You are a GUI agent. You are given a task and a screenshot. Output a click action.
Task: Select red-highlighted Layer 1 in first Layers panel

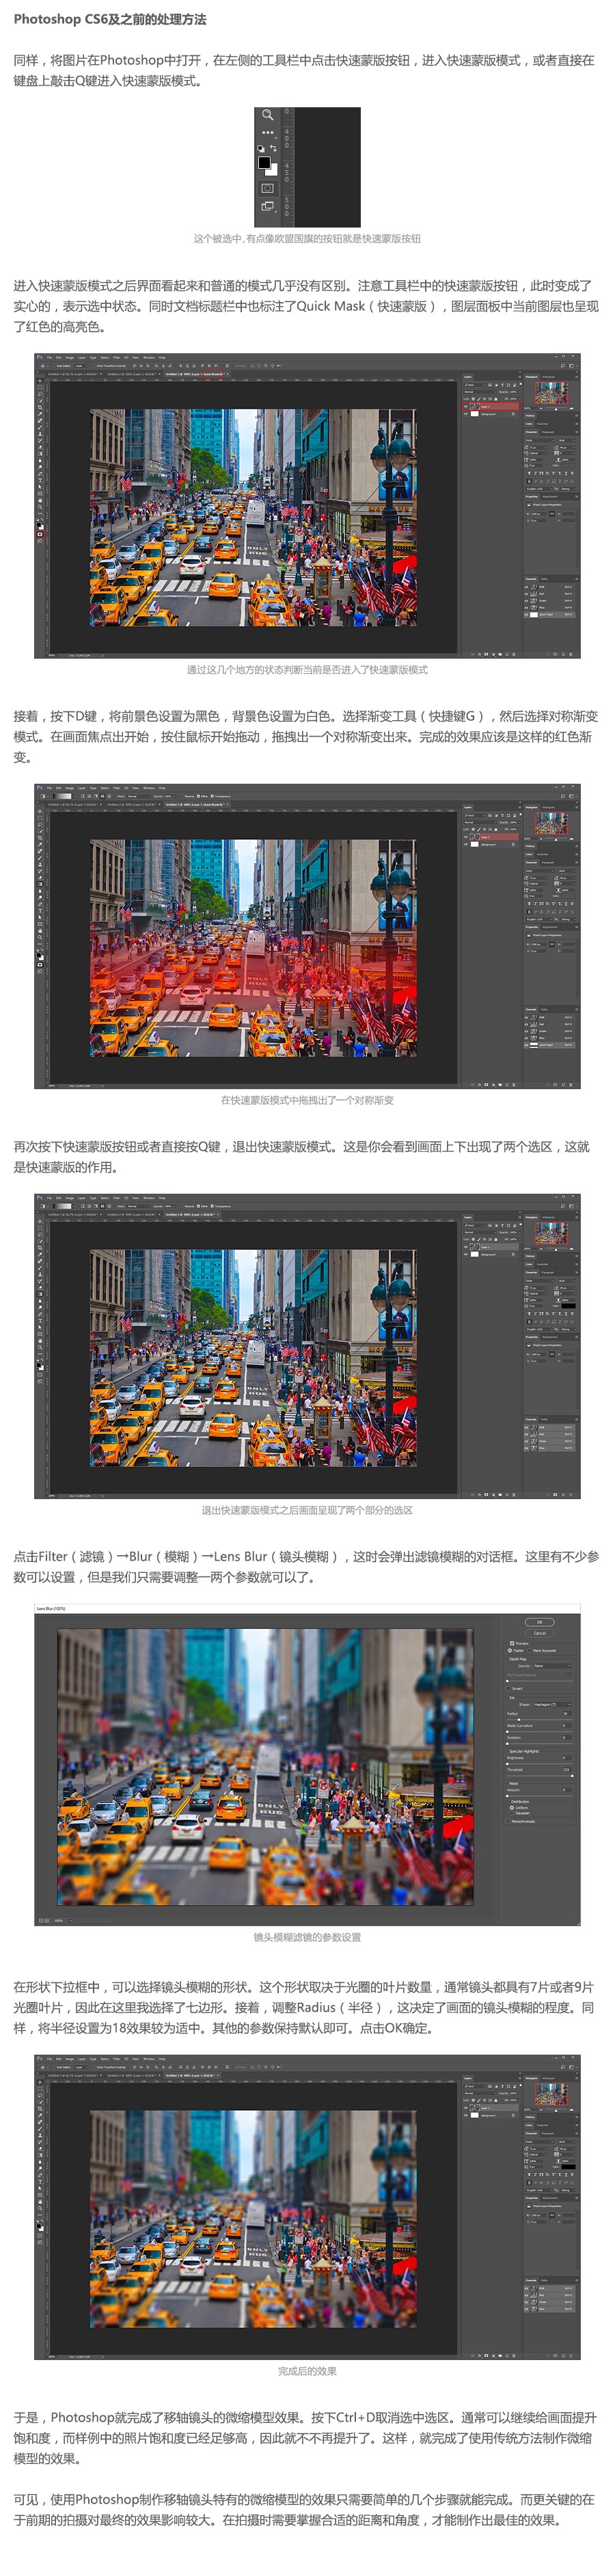[x=492, y=407]
